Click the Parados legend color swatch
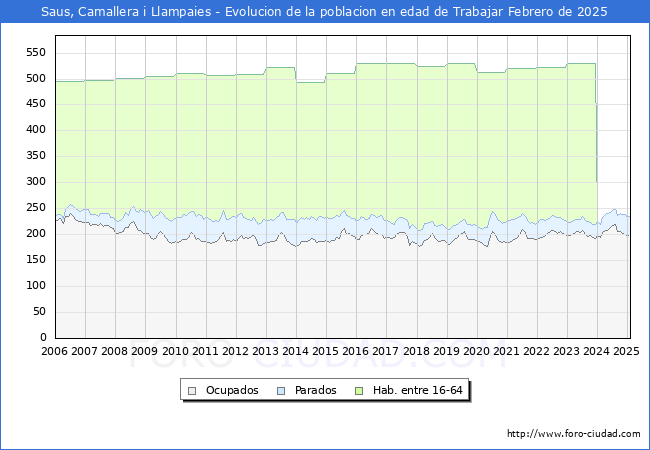The height and width of the screenshot is (450, 650). 281,391
